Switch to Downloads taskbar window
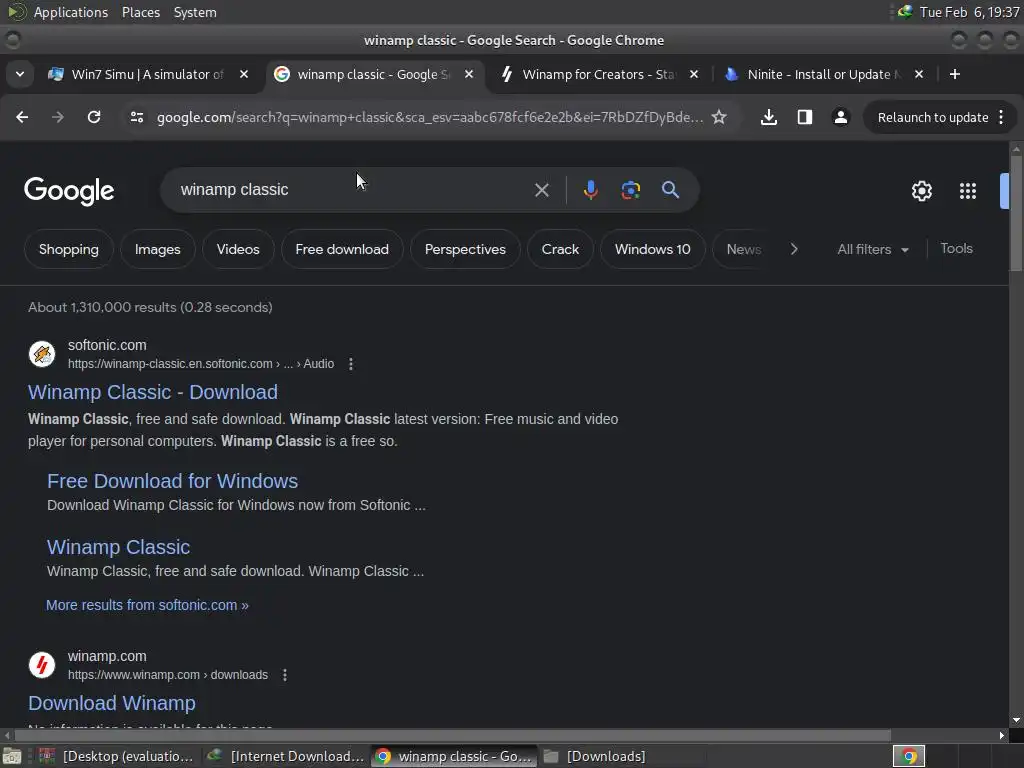This screenshot has width=1024, height=768. [x=622, y=756]
